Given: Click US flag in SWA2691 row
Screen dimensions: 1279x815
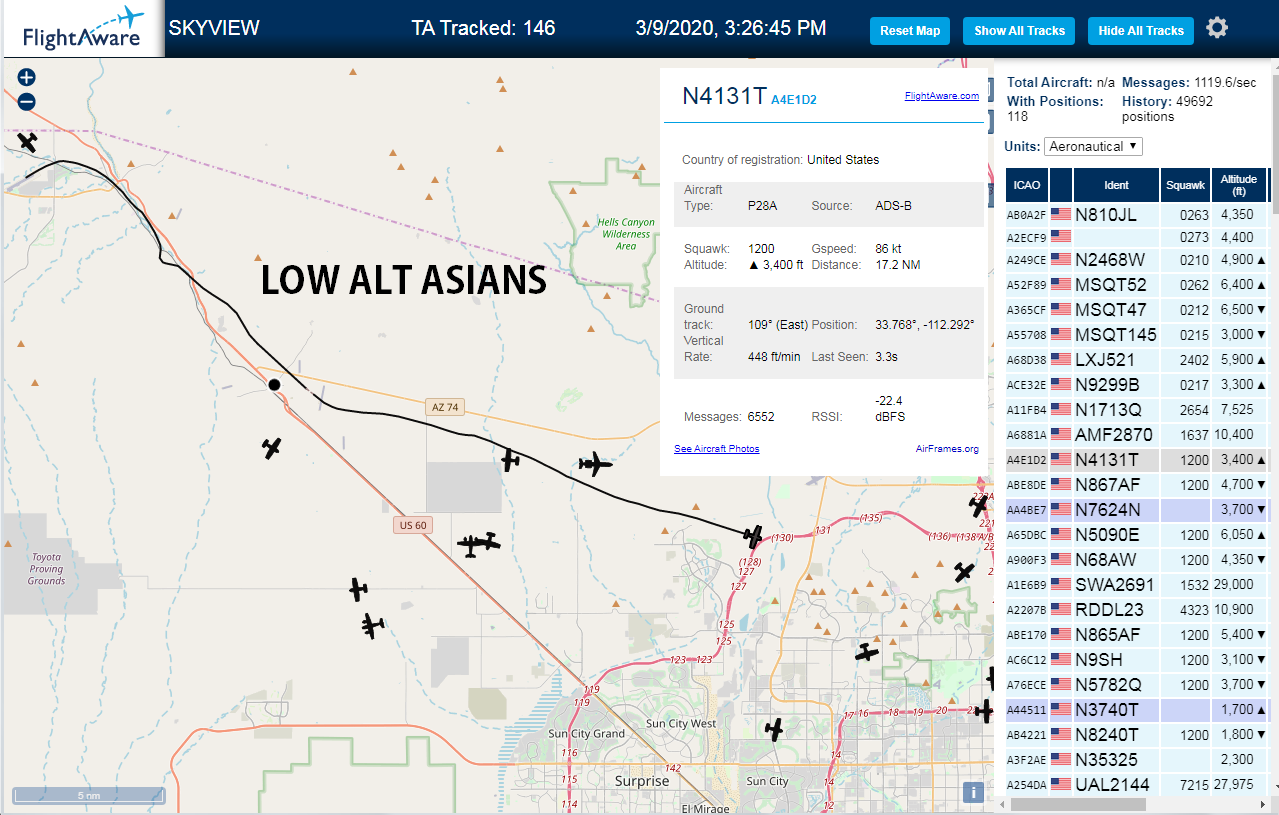Looking at the screenshot, I should 1060,584.
